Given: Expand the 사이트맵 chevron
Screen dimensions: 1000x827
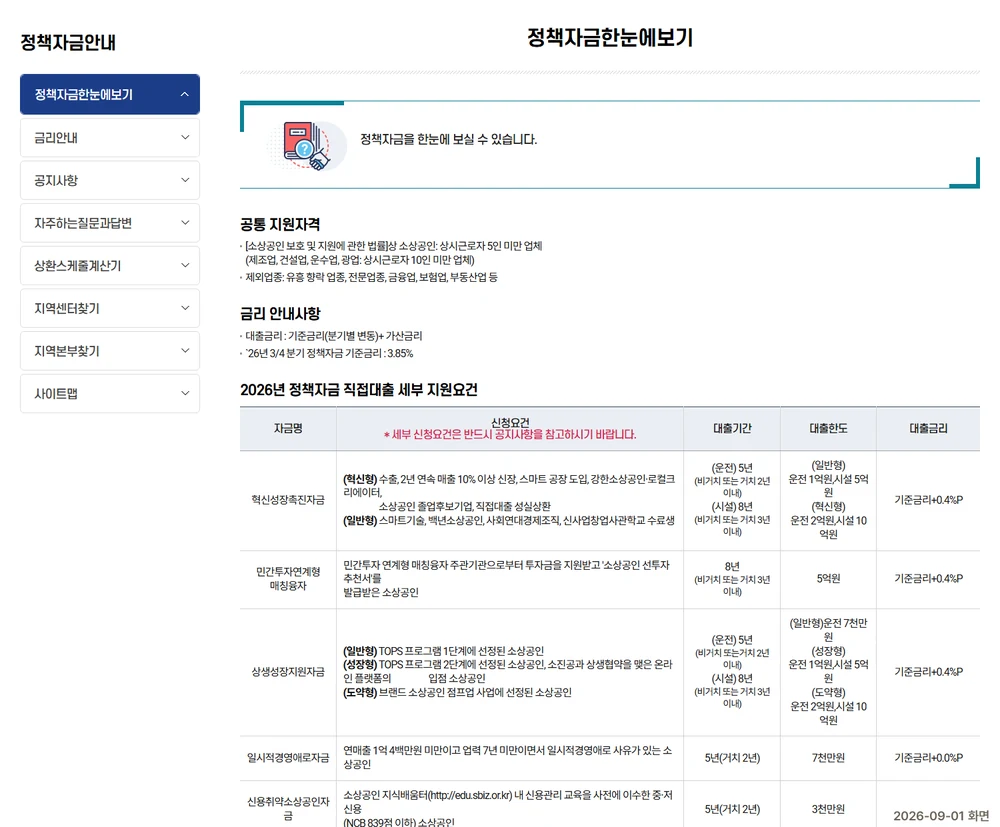Looking at the screenshot, I should point(185,393).
